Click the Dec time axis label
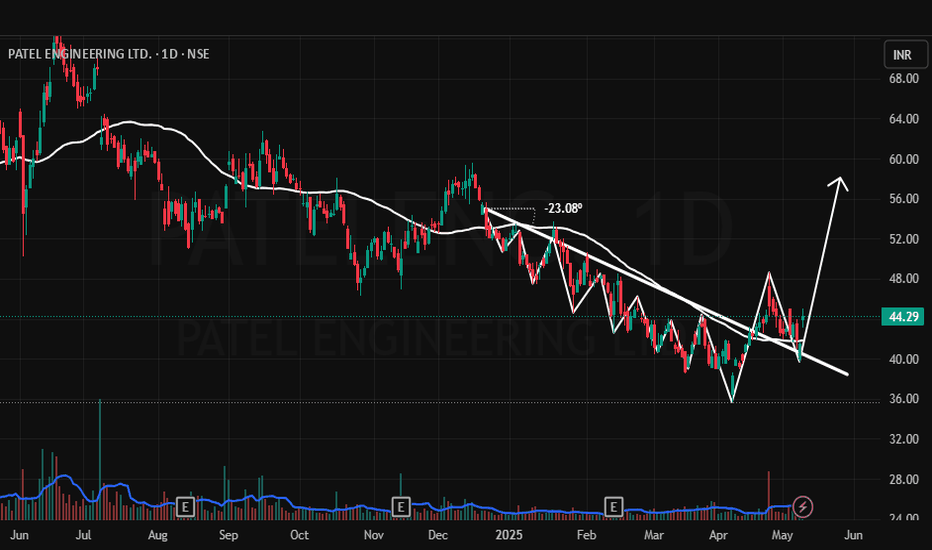Screen dimensions: 932x550 (438, 535)
